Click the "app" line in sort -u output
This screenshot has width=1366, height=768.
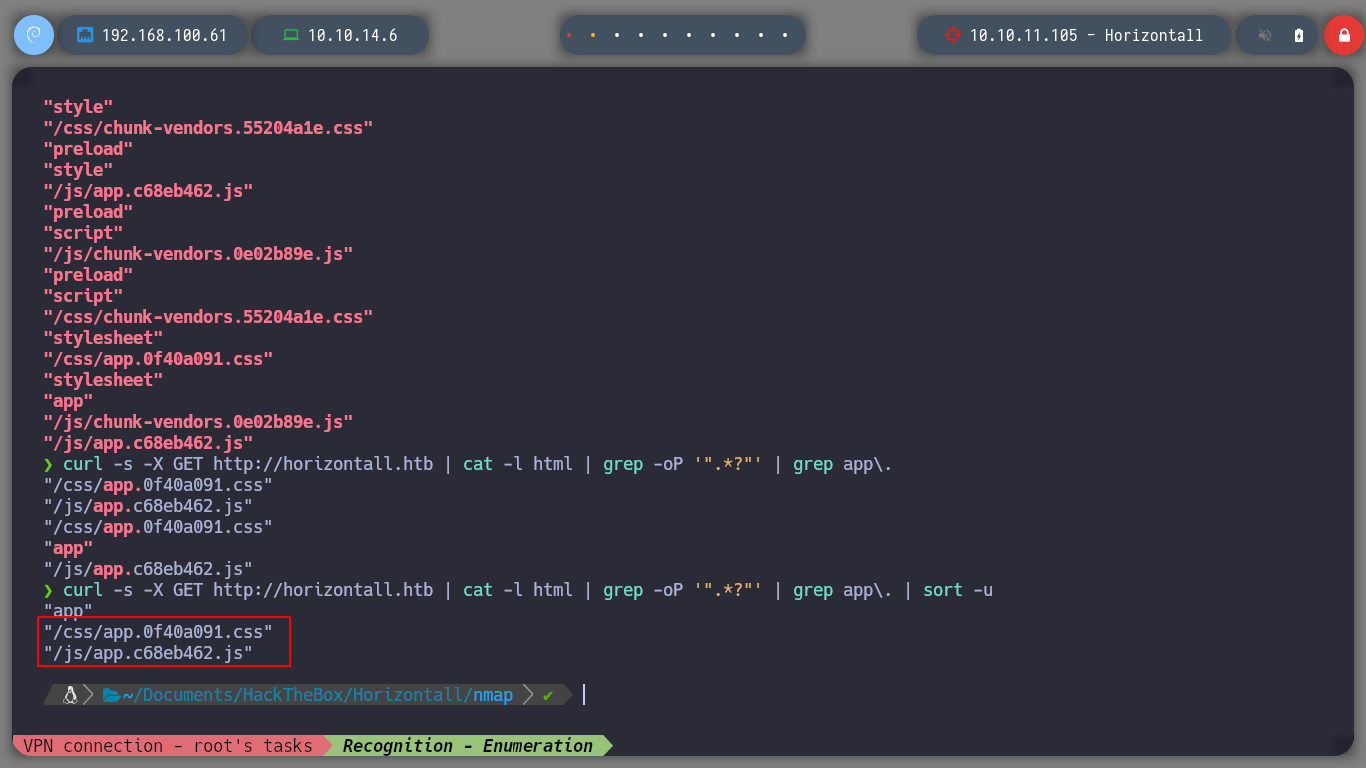(x=68, y=611)
